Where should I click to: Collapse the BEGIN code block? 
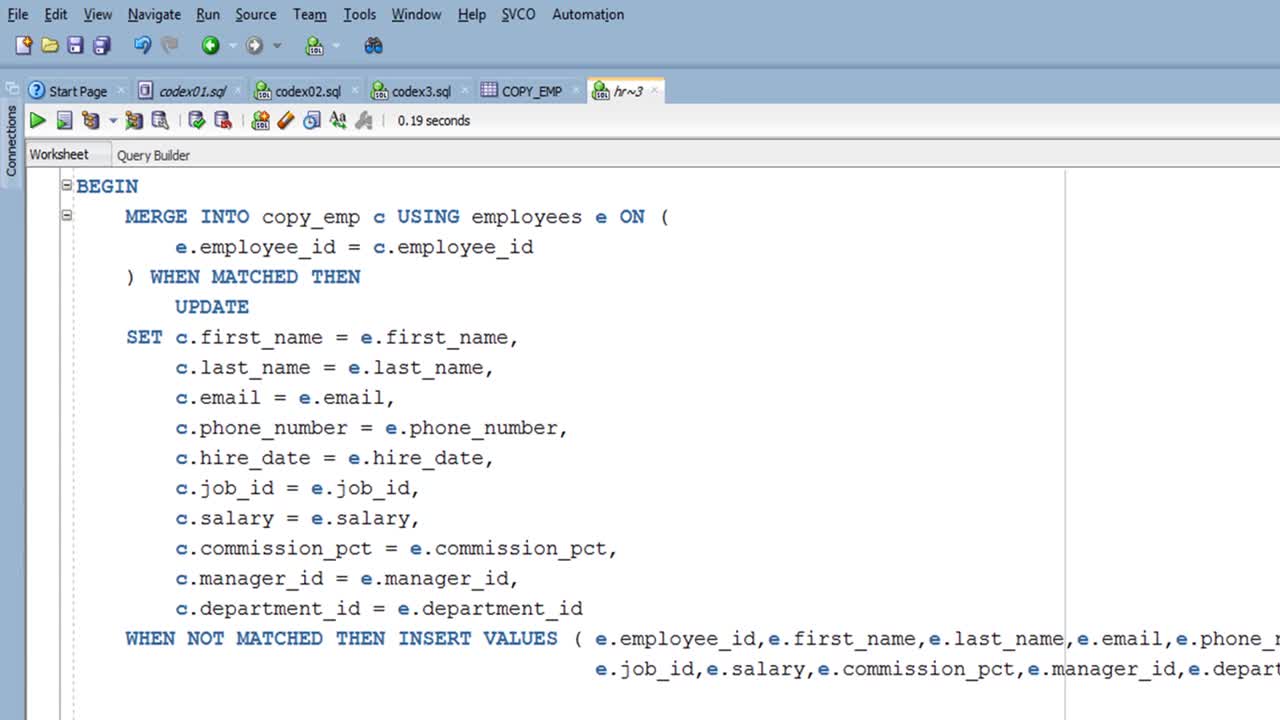click(x=67, y=185)
